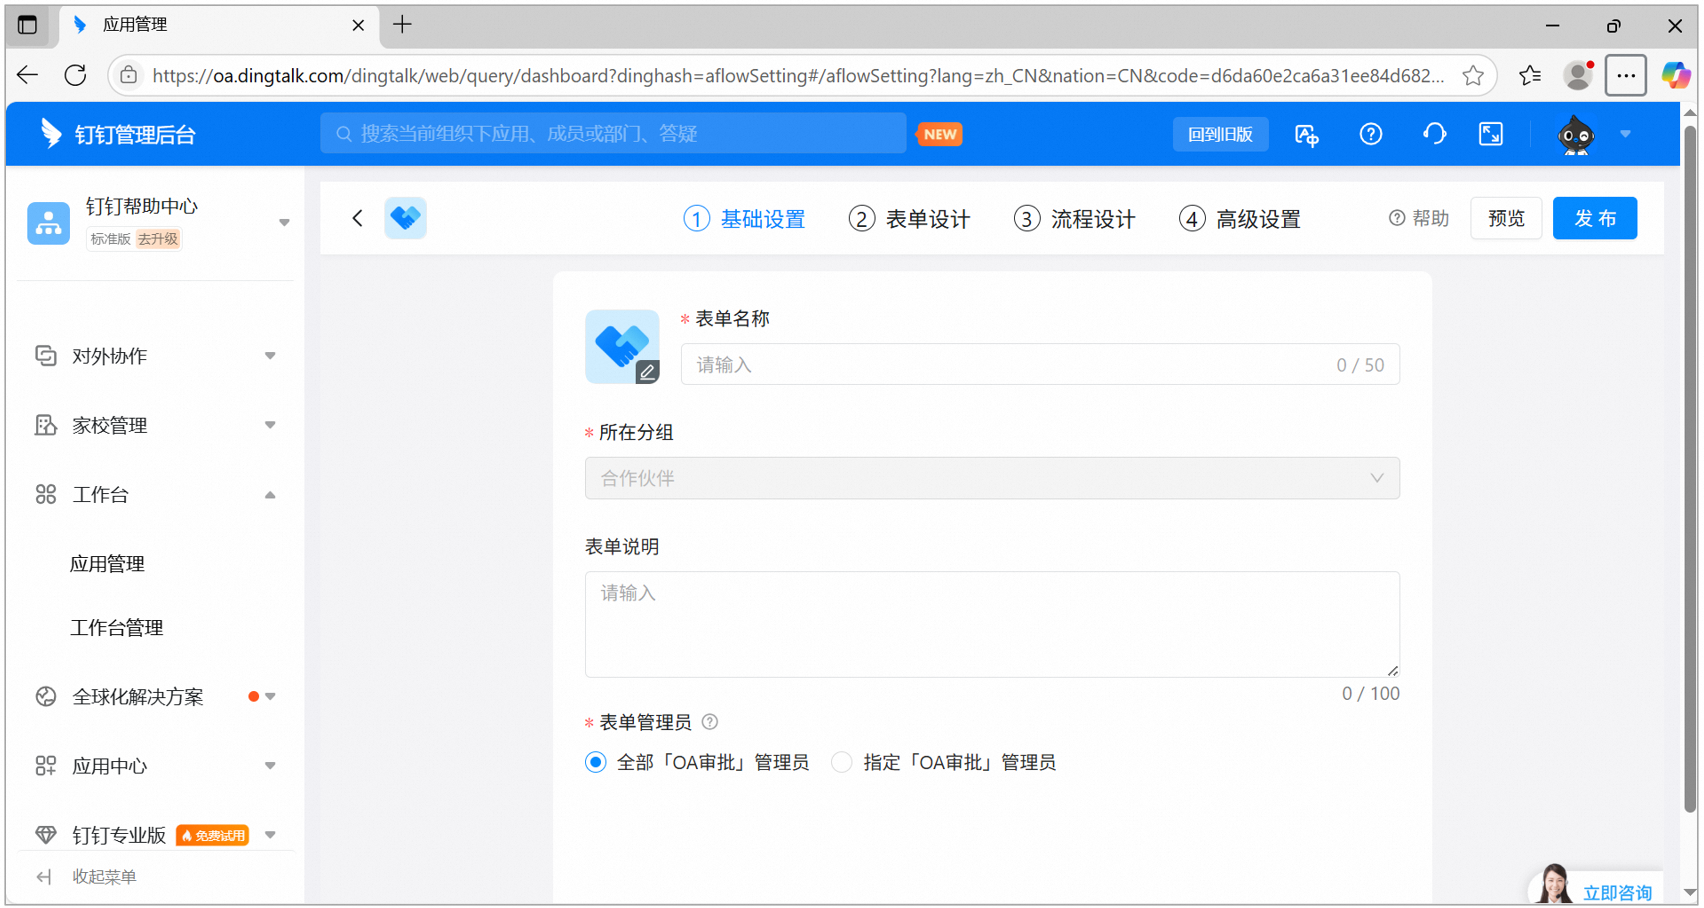This screenshot has height=908, width=1704.
Task: Click the help tooltip next to 表单管理员
Action: coord(710,722)
